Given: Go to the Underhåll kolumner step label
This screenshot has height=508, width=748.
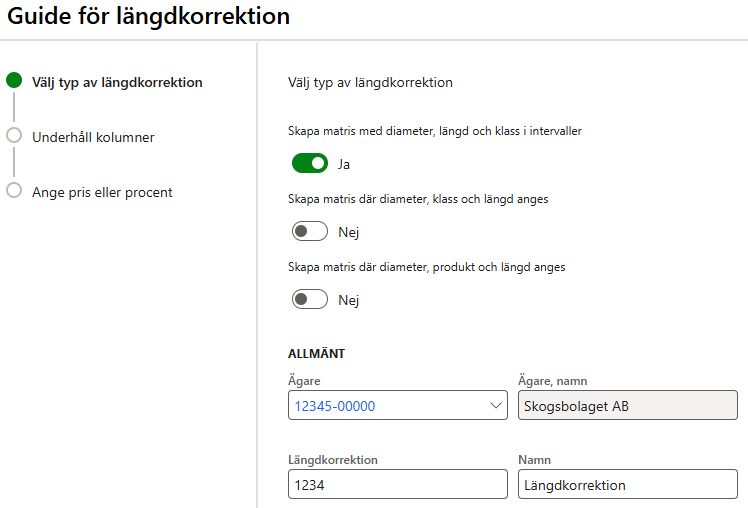Looking at the screenshot, I should point(93,137).
